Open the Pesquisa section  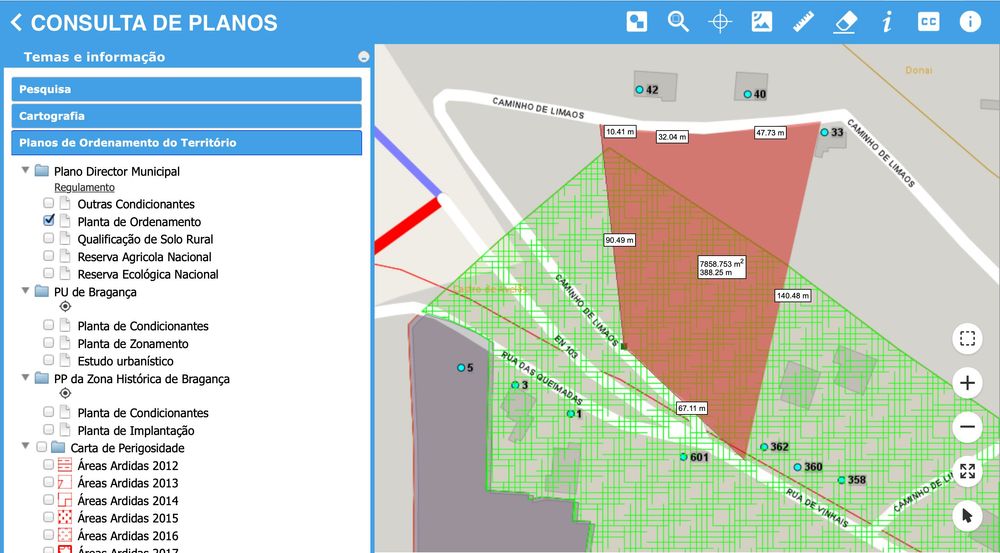tap(186, 89)
